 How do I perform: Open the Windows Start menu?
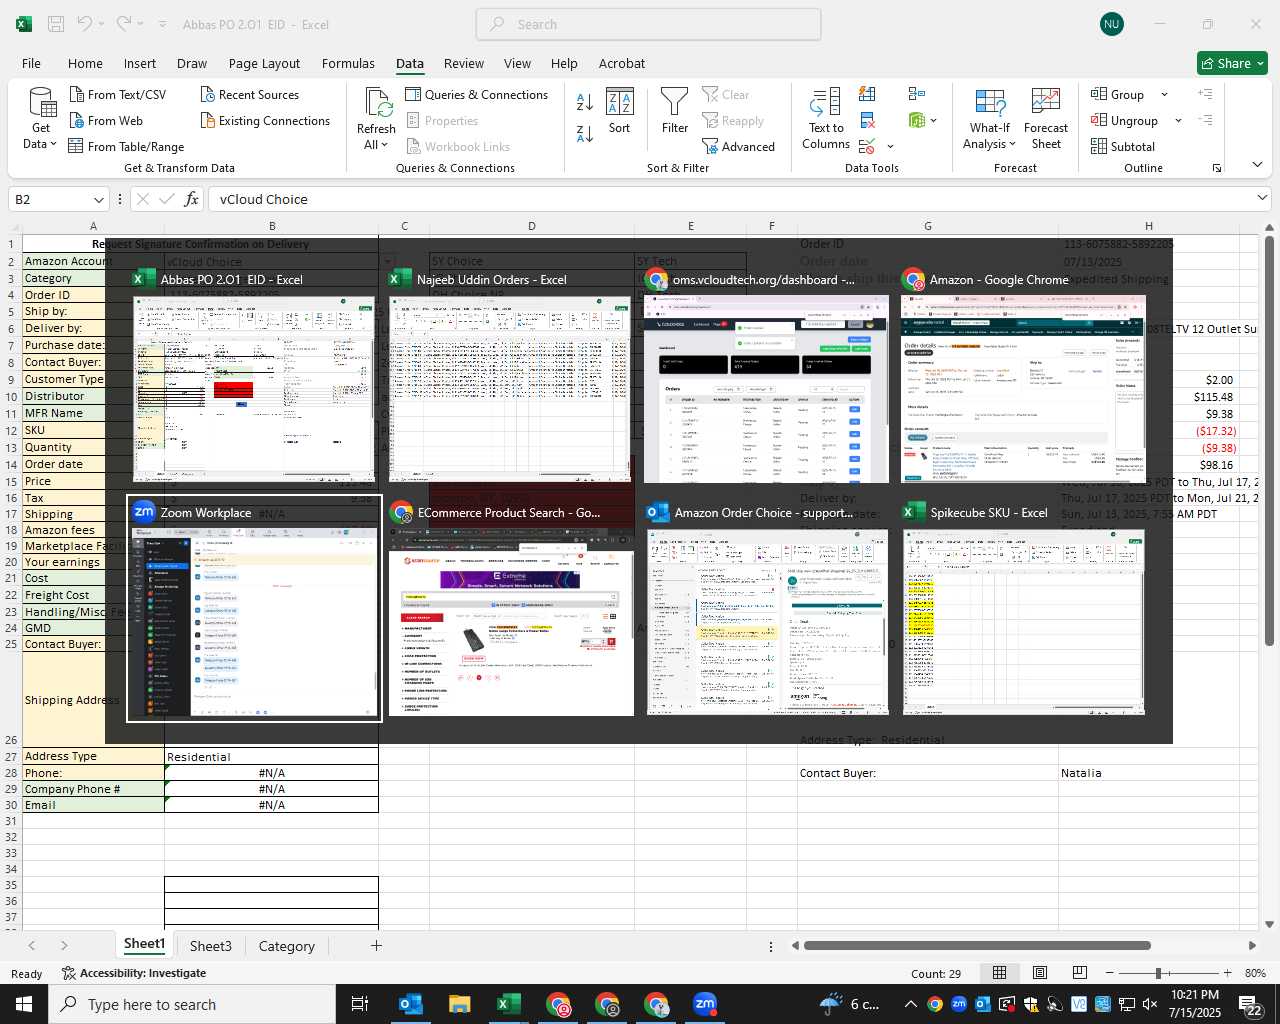coord(24,1004)
